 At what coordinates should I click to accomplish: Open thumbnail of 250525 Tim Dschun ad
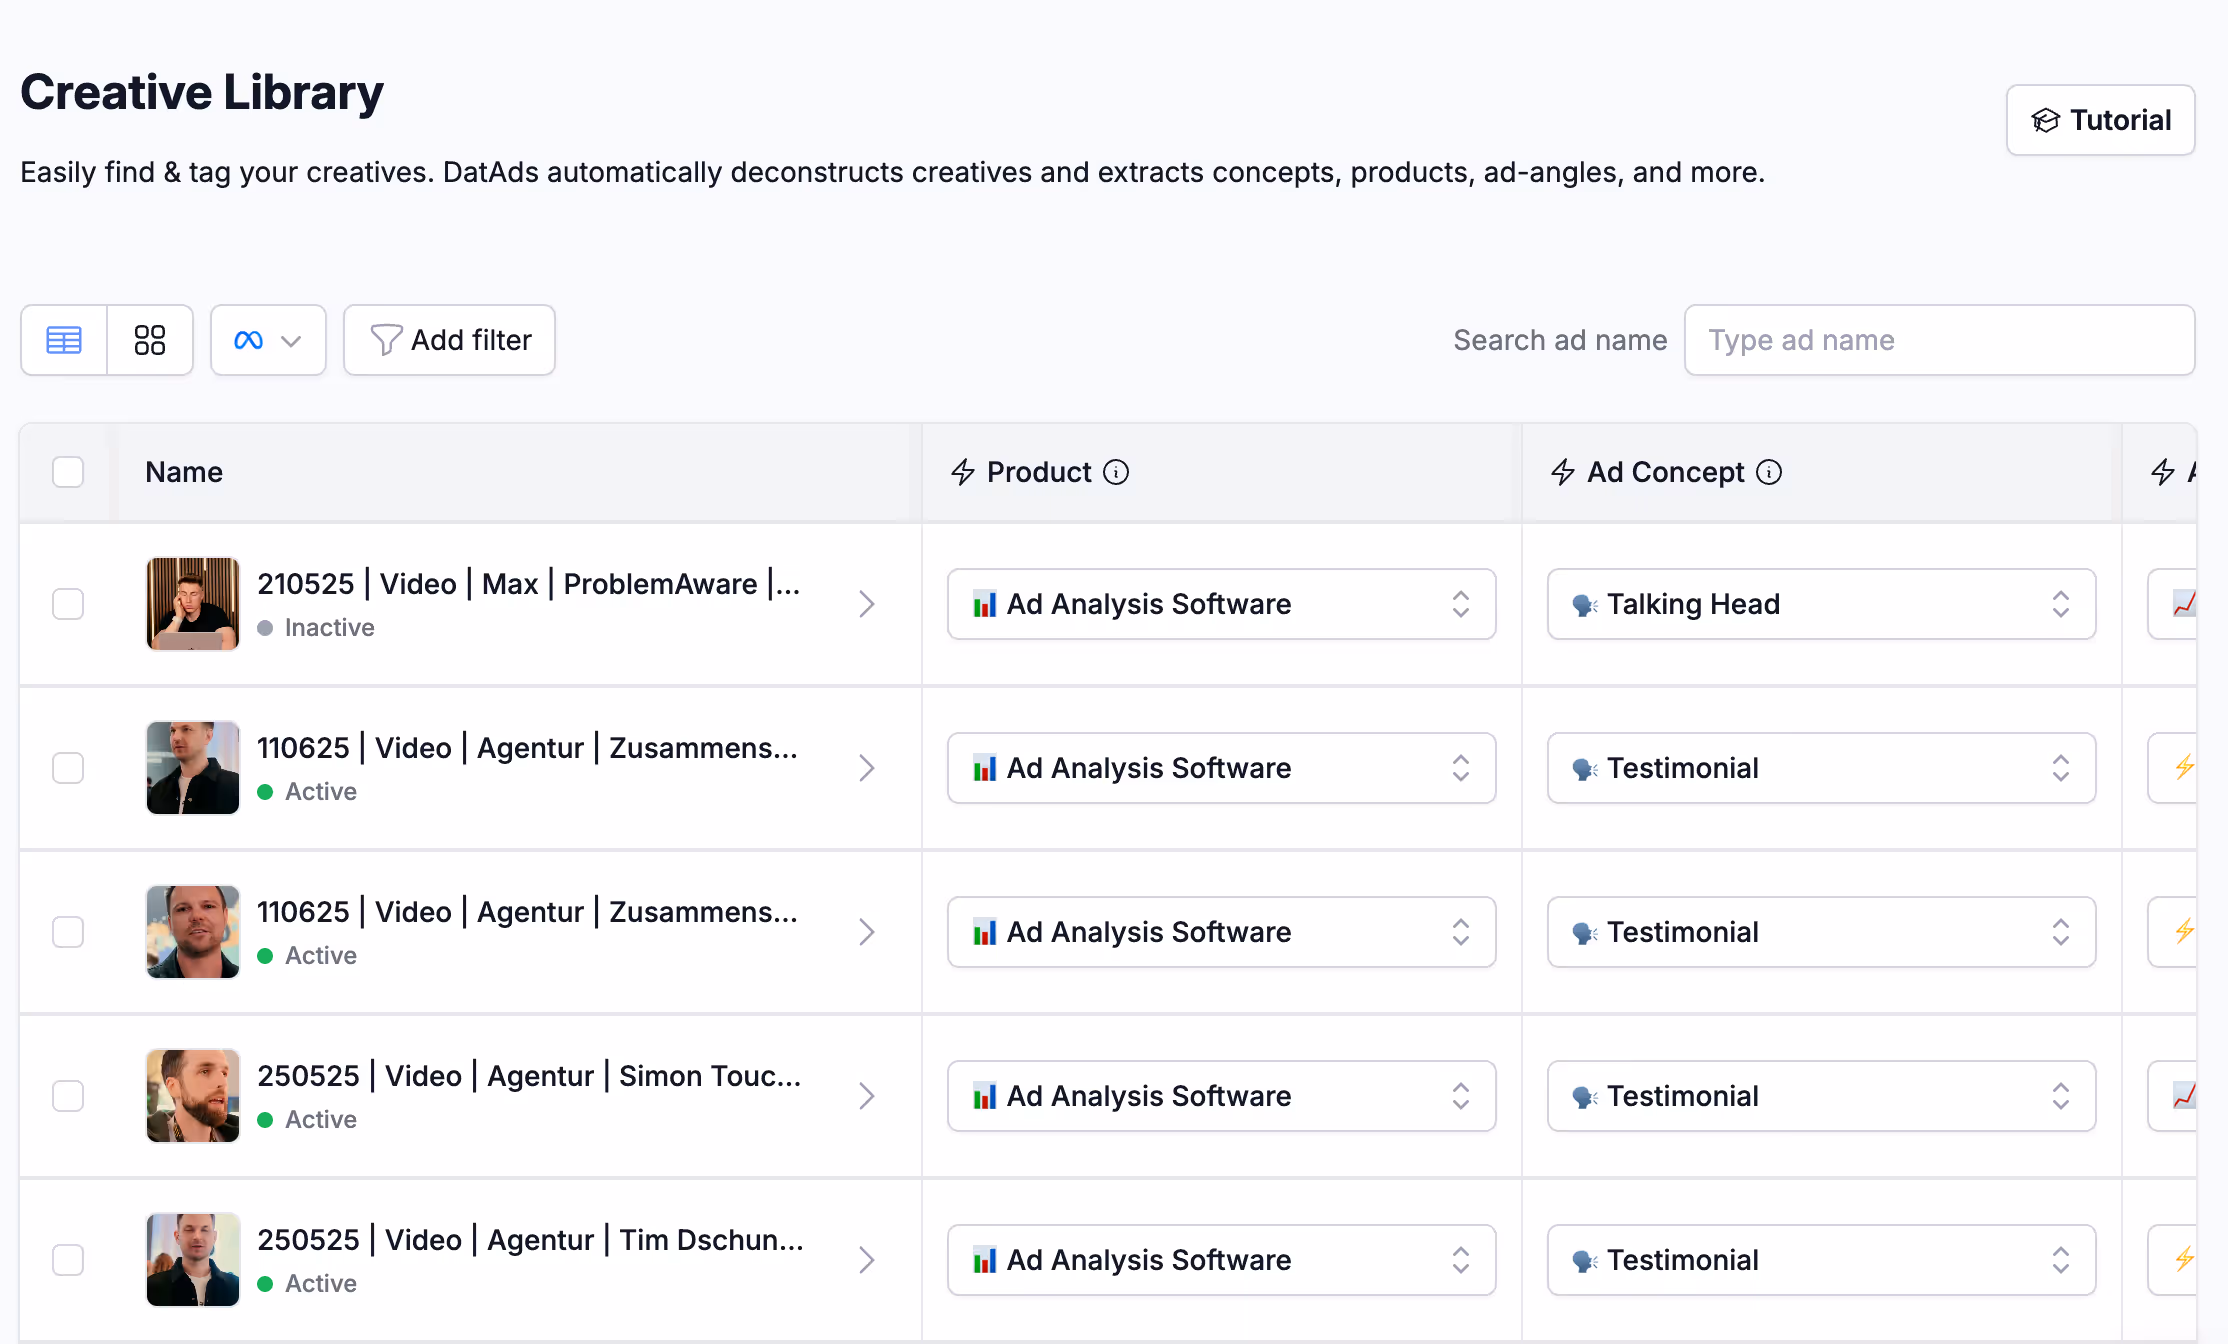pos(193,1260)
